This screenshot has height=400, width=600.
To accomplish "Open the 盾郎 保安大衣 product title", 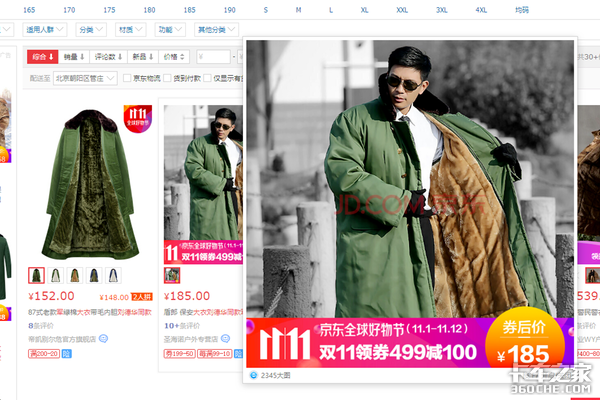I will click(203, 312).
